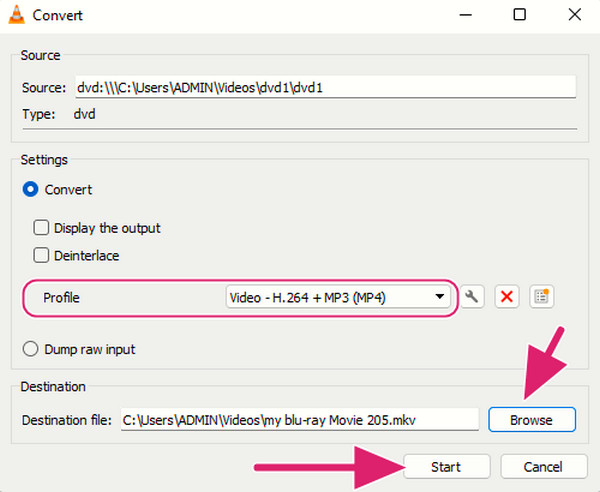Click the 'Profile' label
Screen dimensions: 600x492
[x=61, y=298]
